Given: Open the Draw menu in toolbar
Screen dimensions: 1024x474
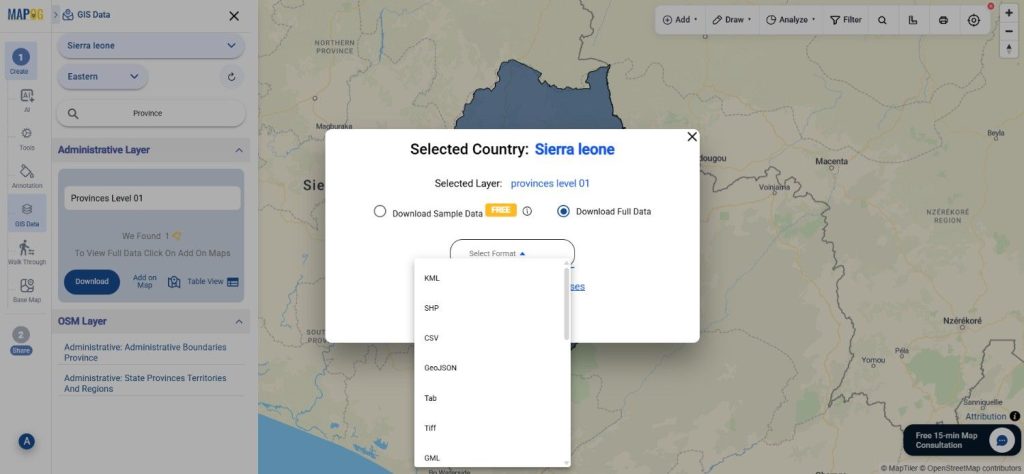Looking at the screenshot, I should click(731, 20).
